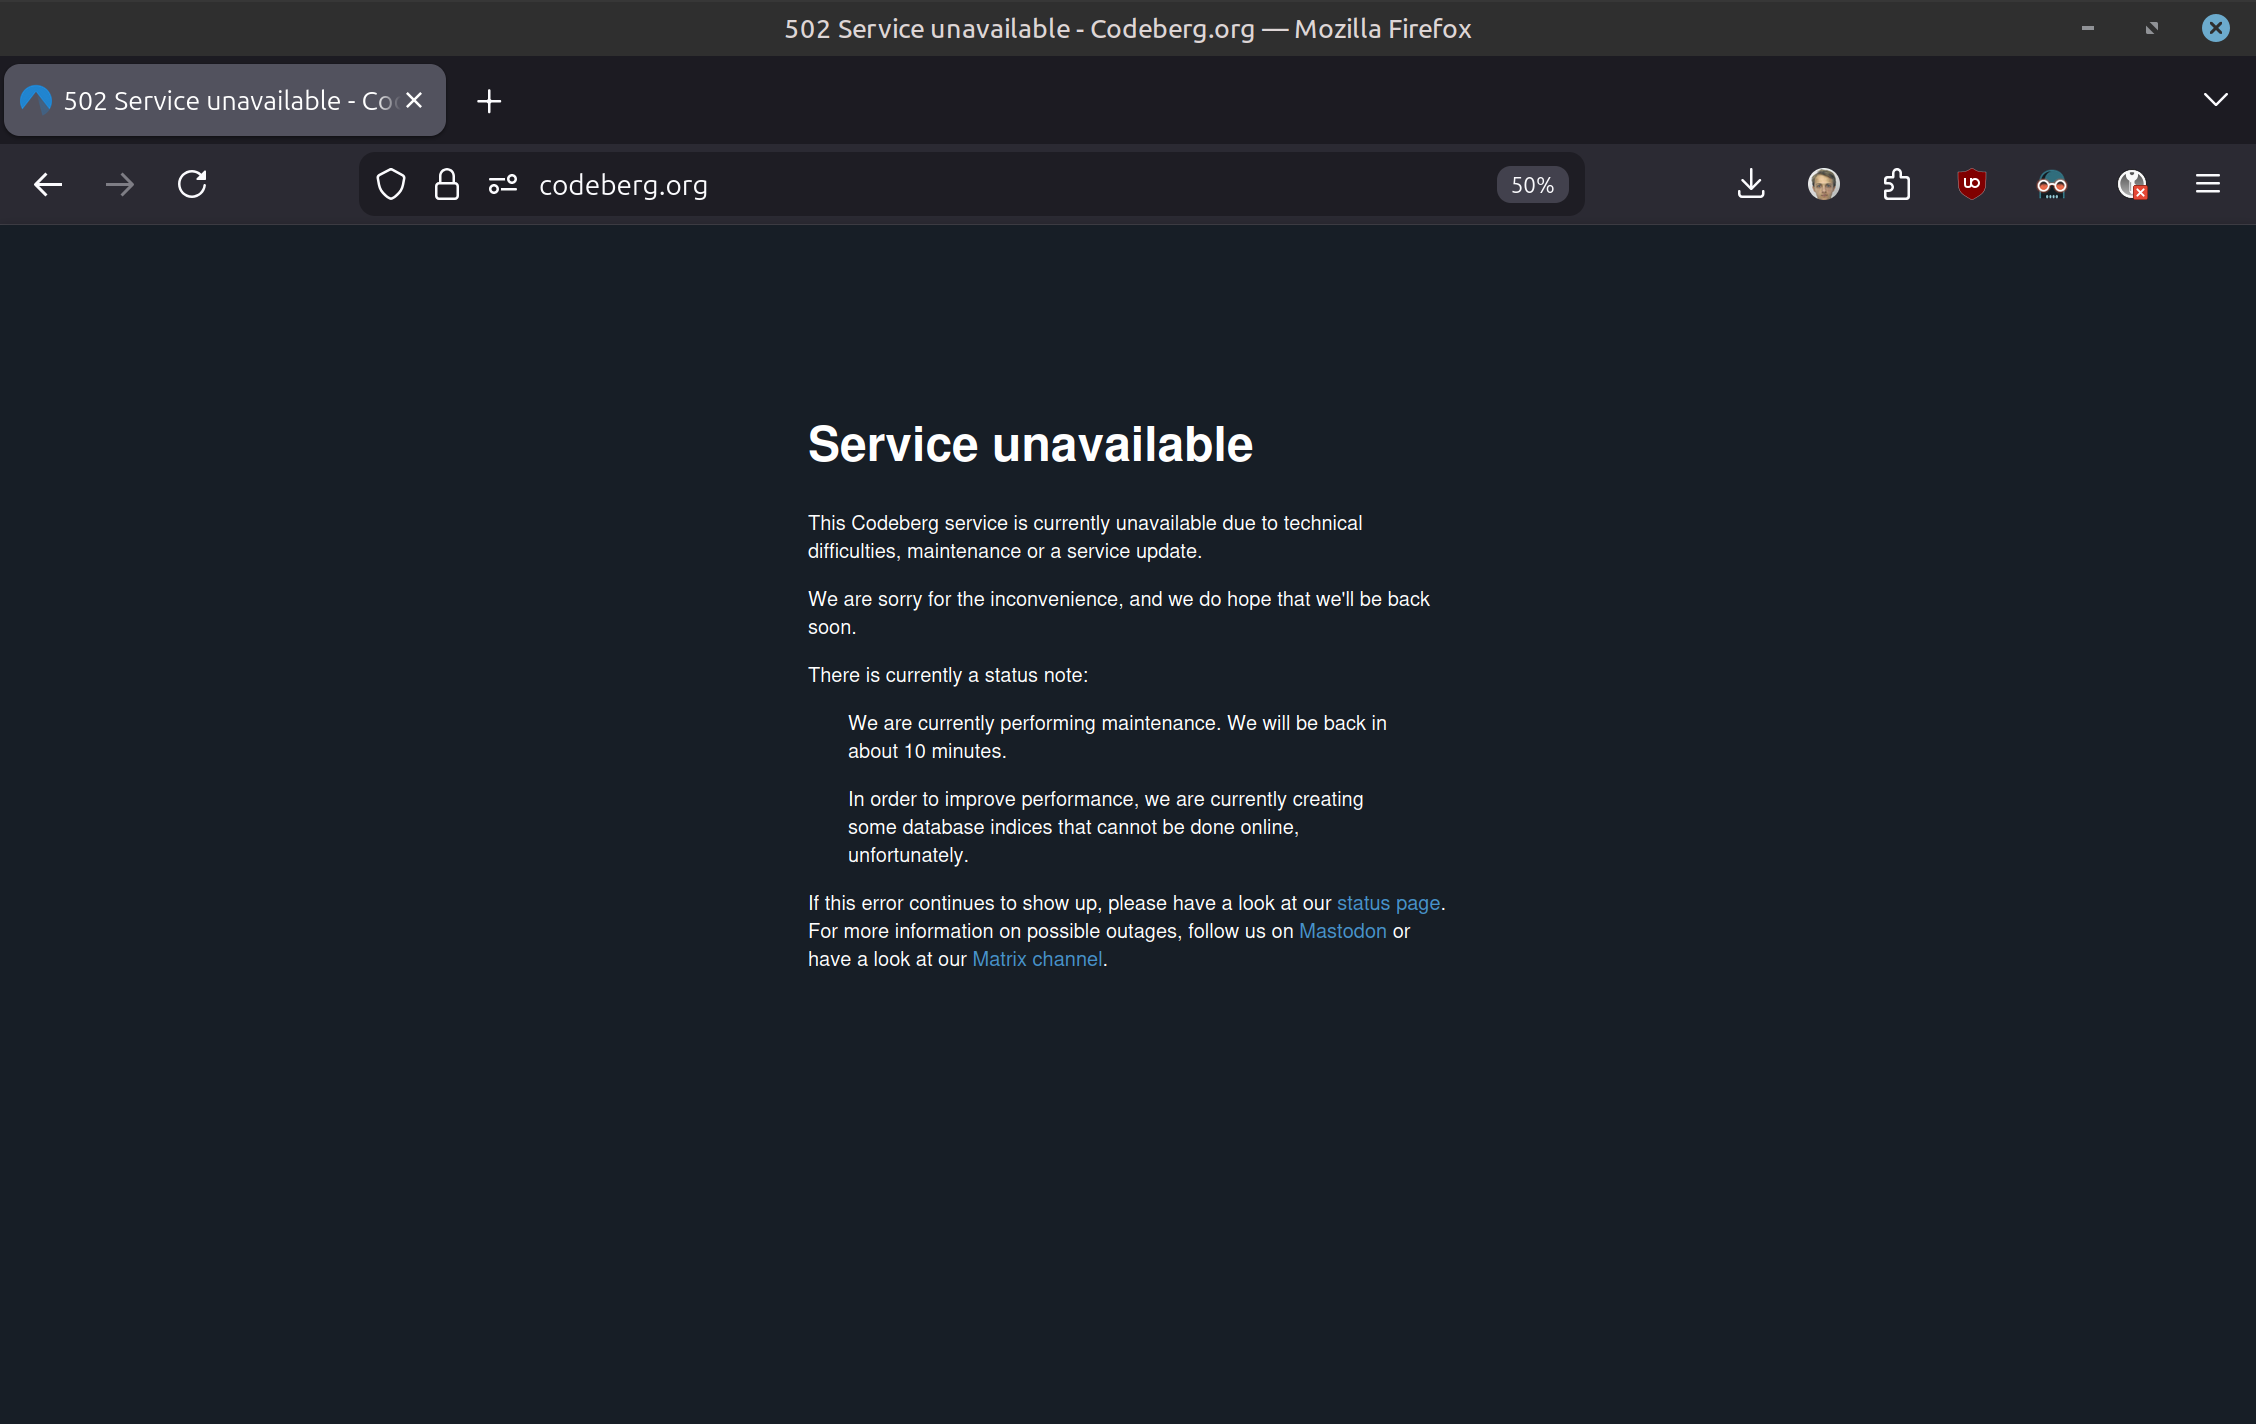Click the forward navigation arrow
2256x1424 pixels.
click(120, 184)
